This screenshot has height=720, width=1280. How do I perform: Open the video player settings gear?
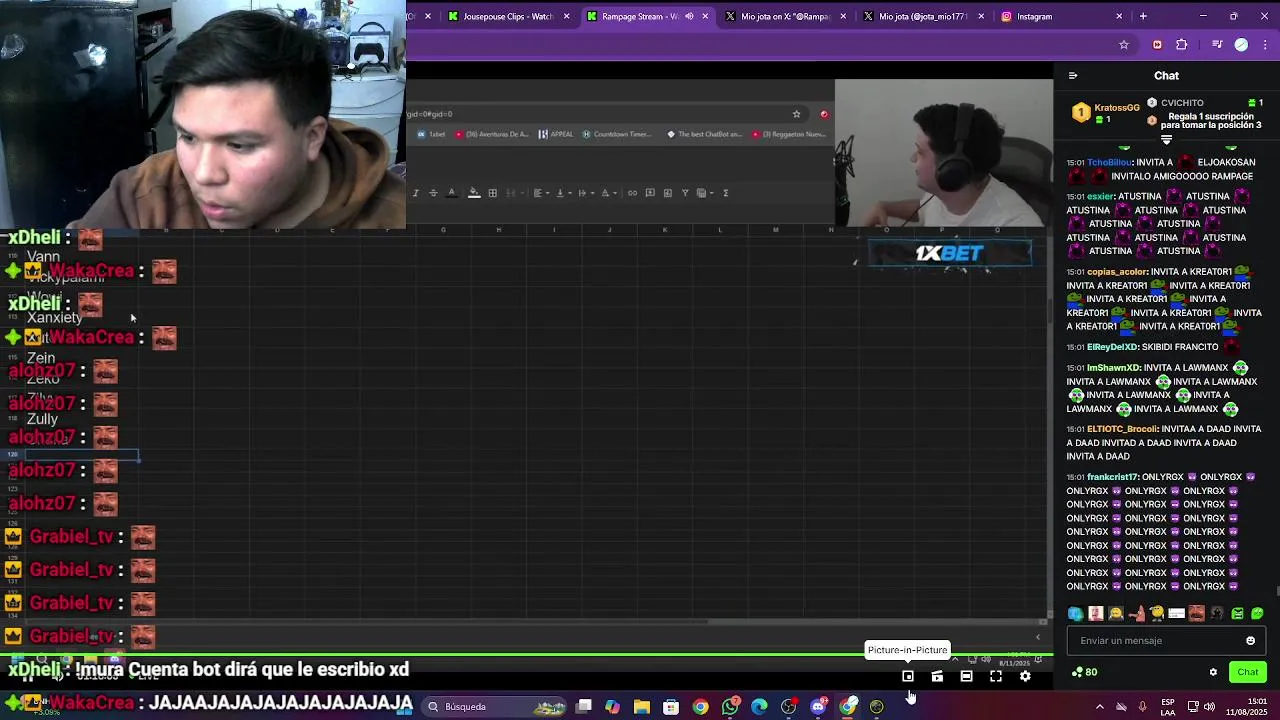pos(1025,677)
